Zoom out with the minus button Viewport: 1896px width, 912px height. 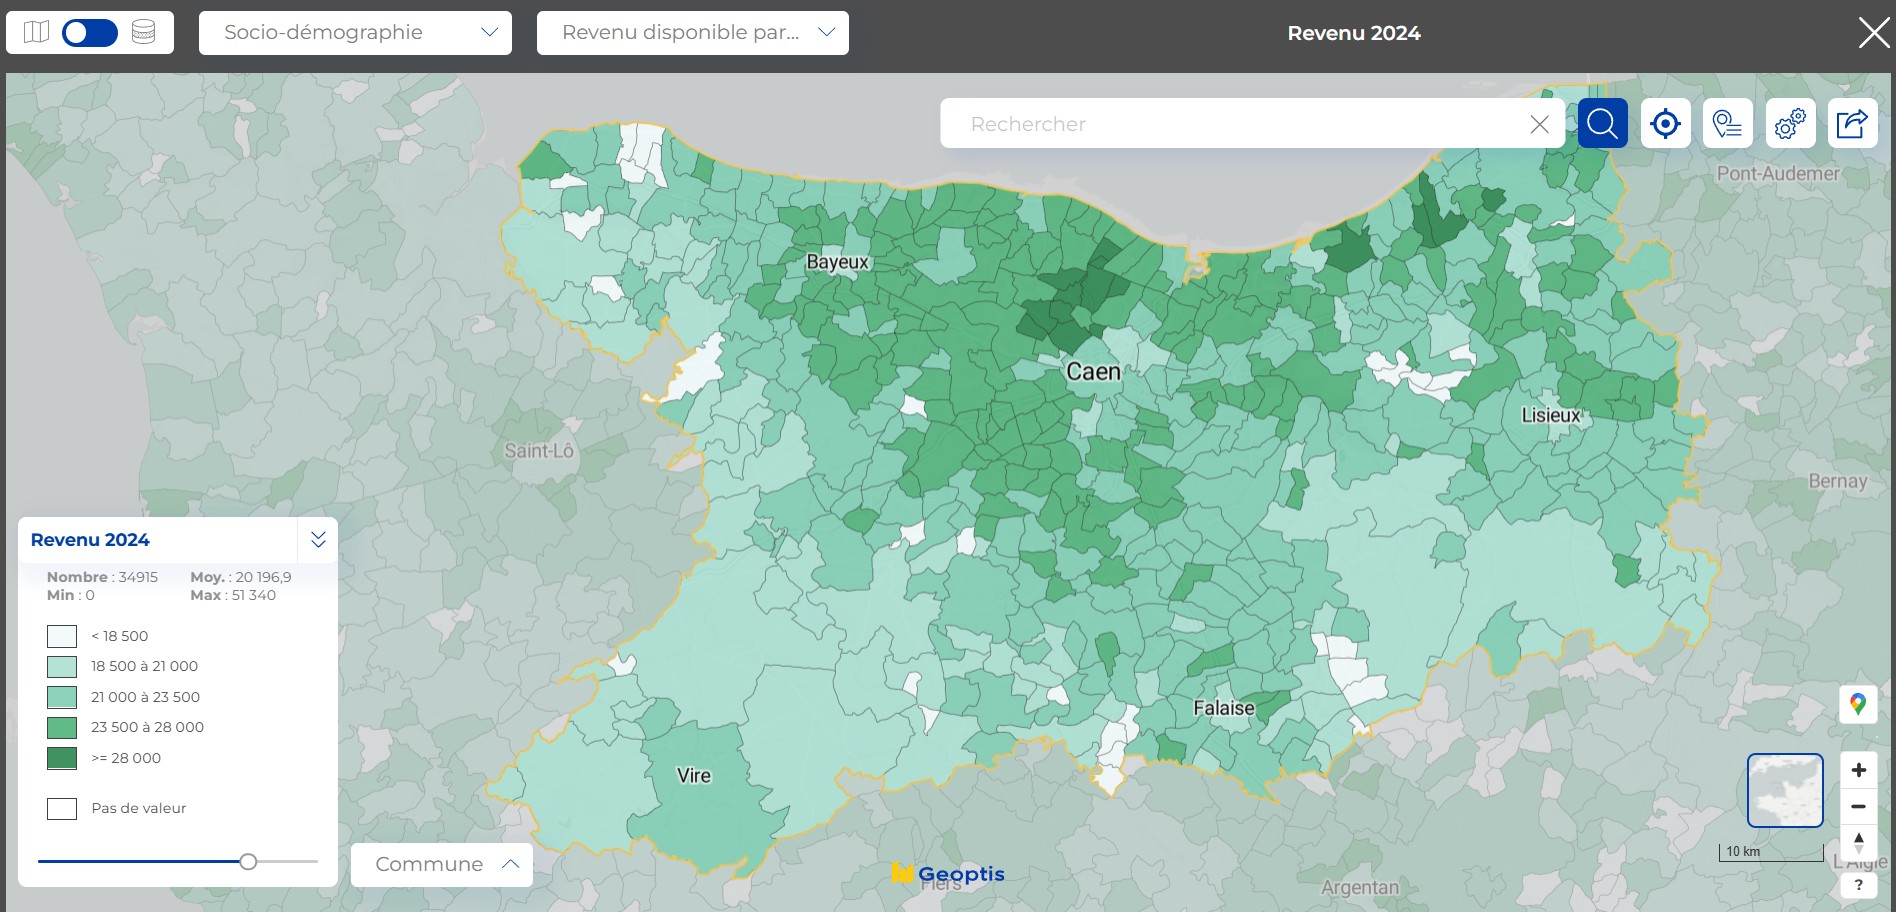pos(1858,806)
